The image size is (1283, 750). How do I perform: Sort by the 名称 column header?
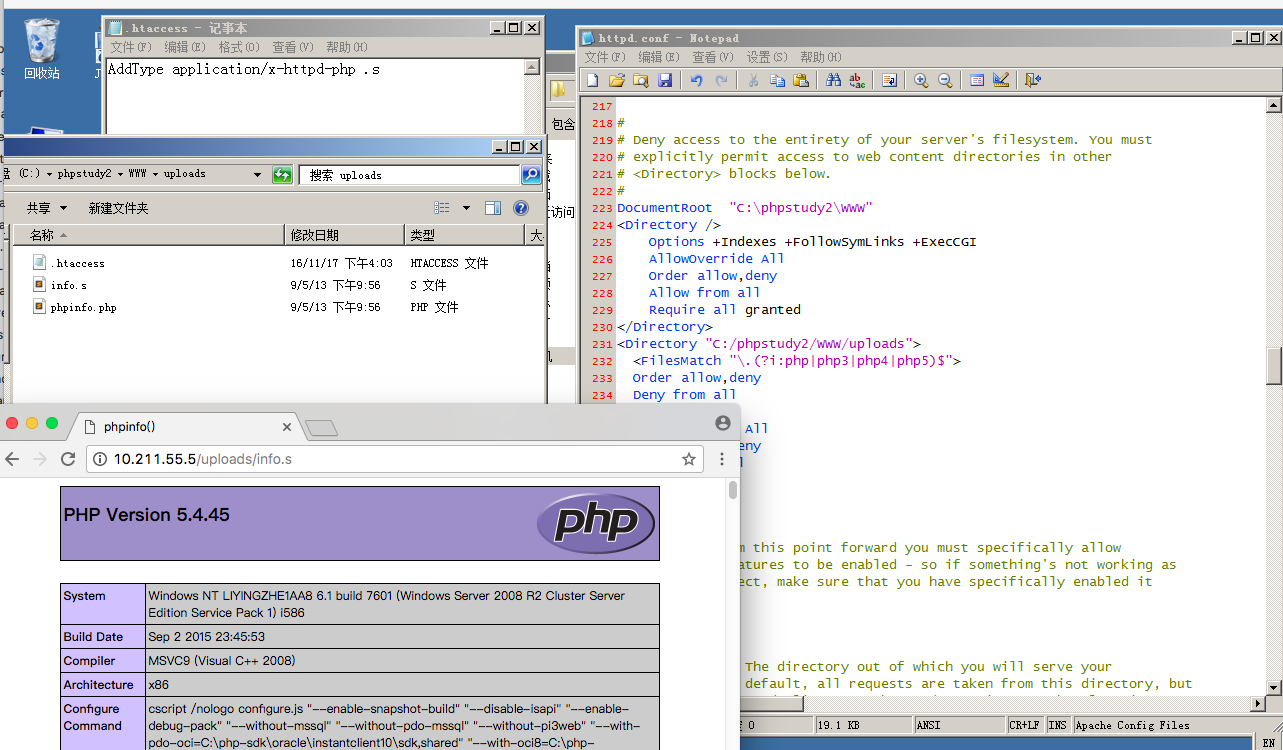148,235
